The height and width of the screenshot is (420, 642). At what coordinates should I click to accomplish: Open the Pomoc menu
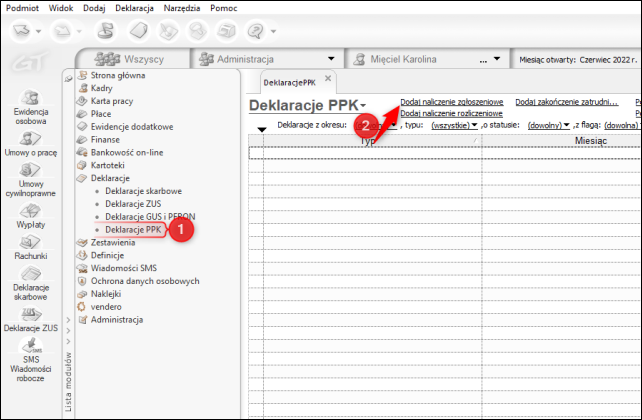[224, 8]
